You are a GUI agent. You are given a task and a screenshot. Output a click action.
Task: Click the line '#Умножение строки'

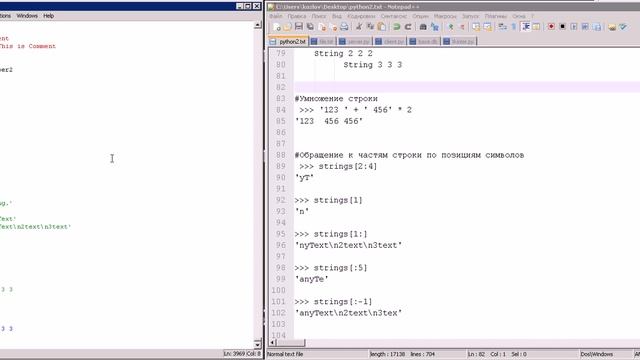click(336, 99)
